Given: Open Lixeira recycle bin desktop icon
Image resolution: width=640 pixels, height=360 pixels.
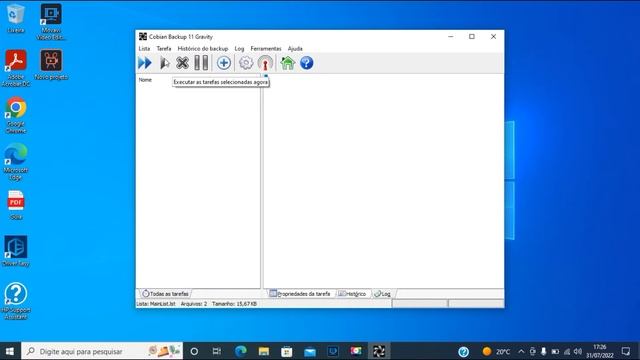Looking at the screenshot, I should [16, 18].
